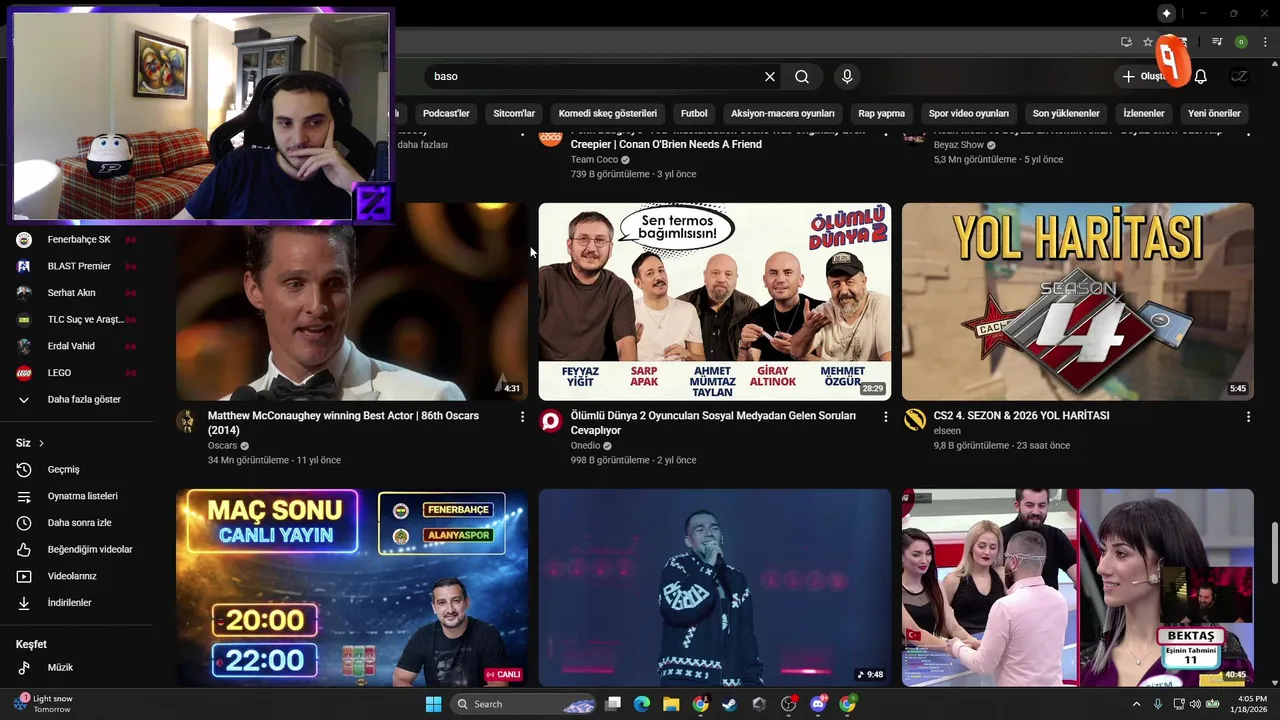This screenshot has width=1280, height=720.
Task: Show hidden system tray icons
Action: (1136, 704)
